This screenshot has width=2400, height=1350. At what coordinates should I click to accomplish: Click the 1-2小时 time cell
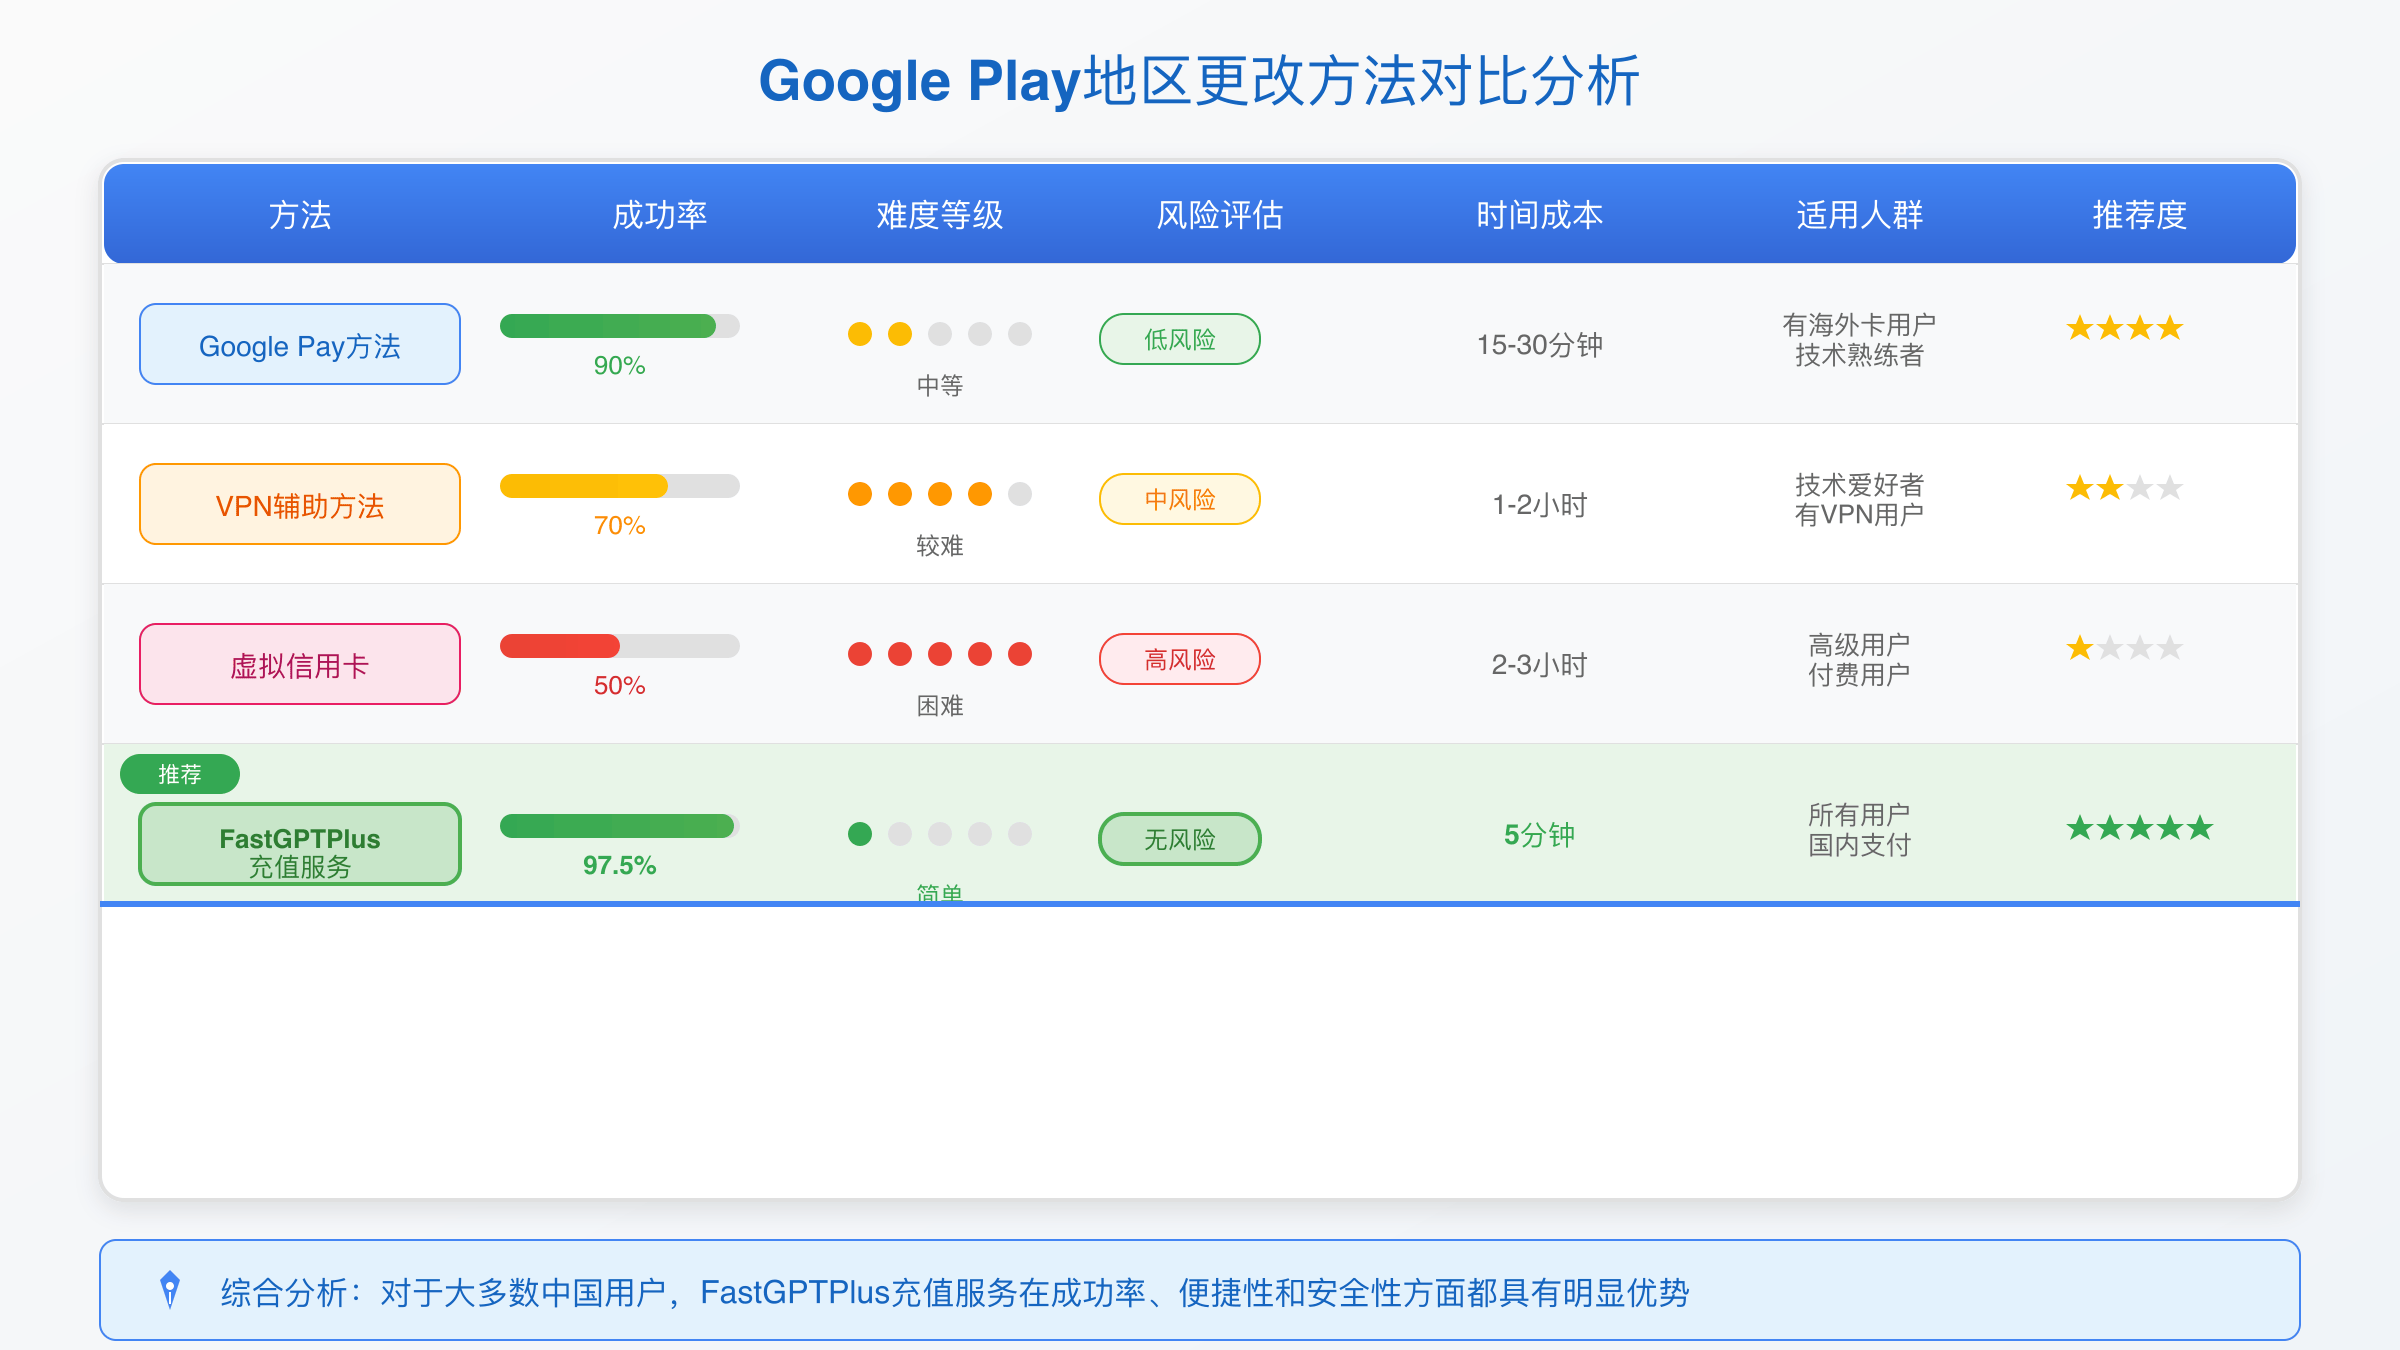[1540, 505]
